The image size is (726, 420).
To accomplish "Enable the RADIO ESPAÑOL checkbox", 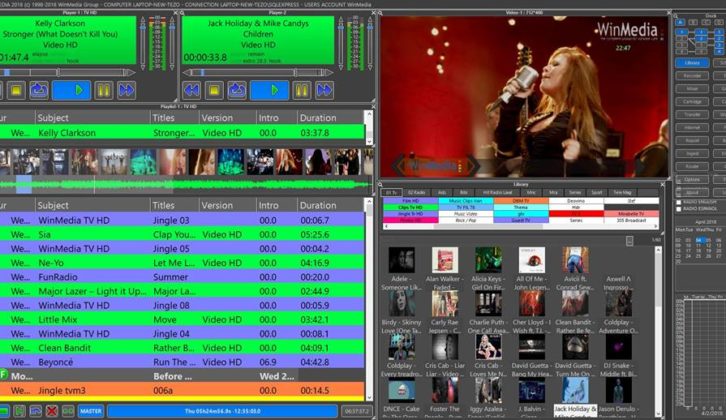I will pyautogui.click(x=679, y=209).
